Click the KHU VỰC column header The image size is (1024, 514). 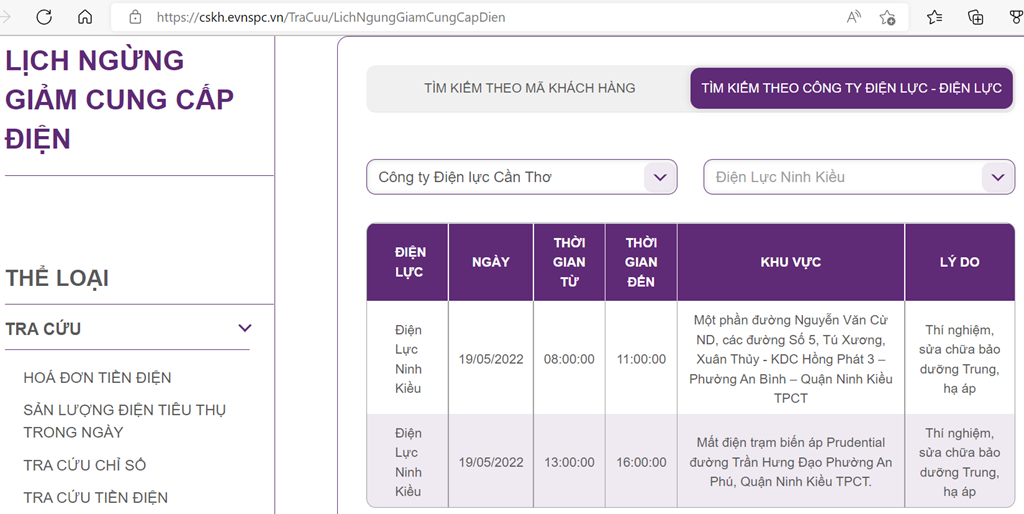[790, 262]
